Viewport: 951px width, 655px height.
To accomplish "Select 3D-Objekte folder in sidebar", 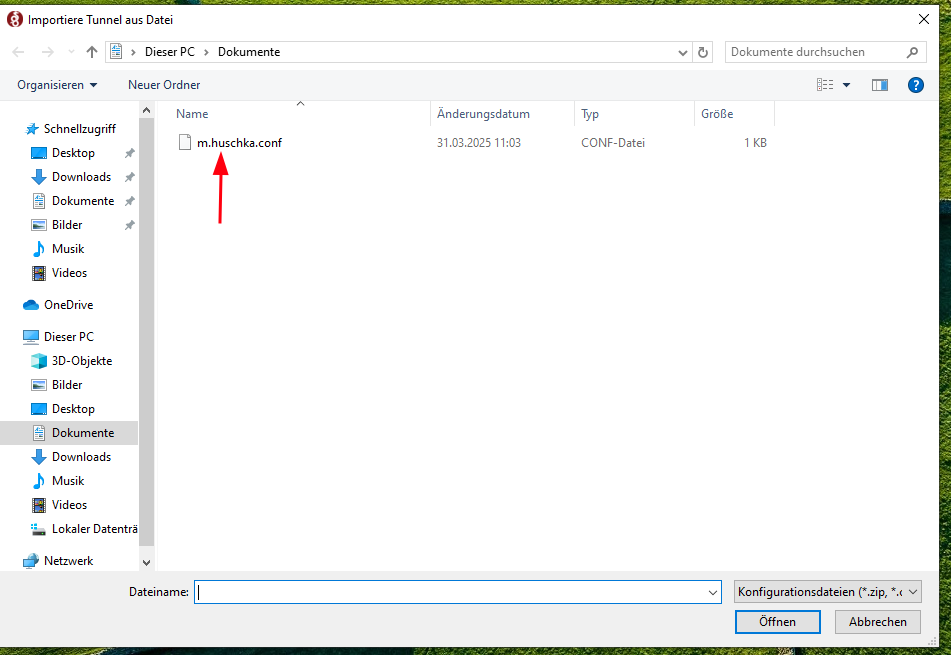I will tap(82, 361).
